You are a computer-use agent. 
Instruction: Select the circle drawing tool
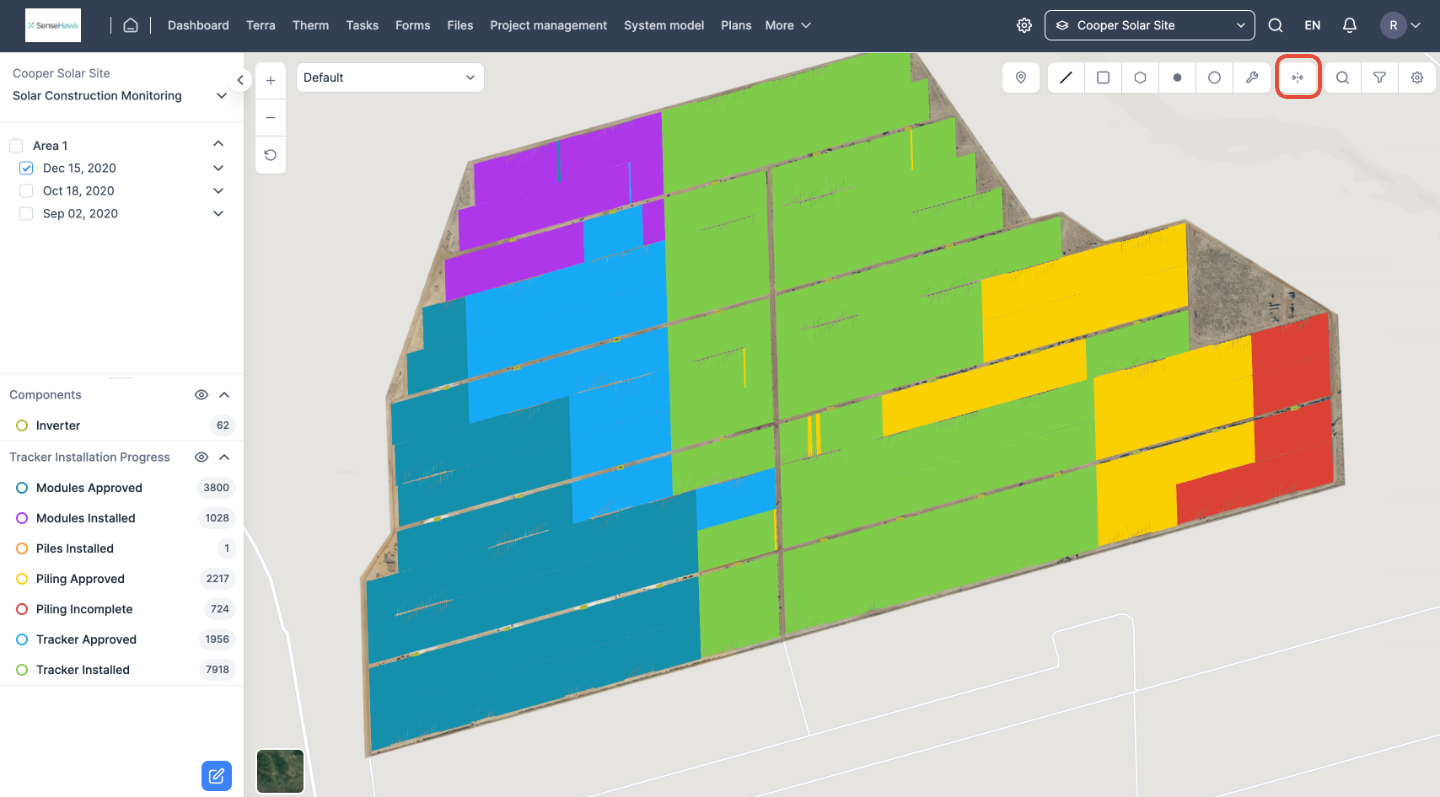pyautogui.click(x=1214, y=77)
